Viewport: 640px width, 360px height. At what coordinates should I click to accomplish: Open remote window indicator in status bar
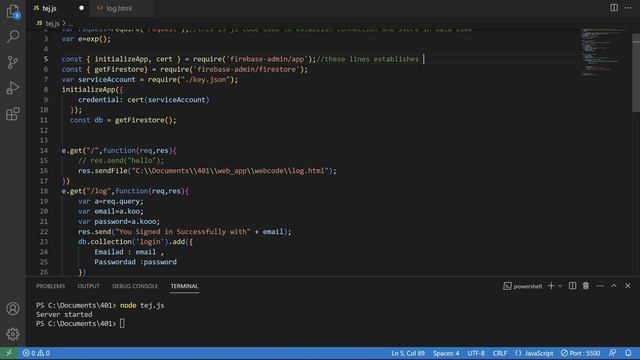pos(9,353)
